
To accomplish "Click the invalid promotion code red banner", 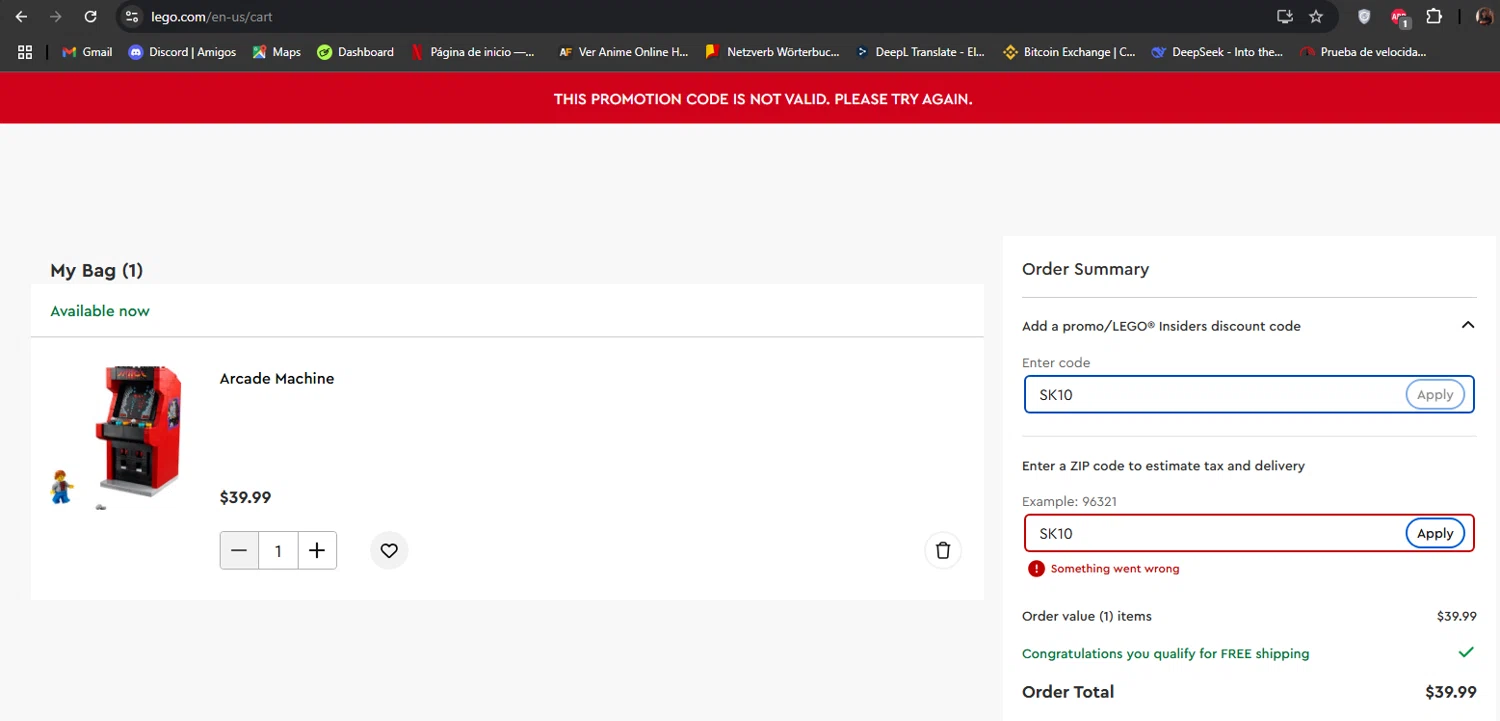I will click(750, 99).
